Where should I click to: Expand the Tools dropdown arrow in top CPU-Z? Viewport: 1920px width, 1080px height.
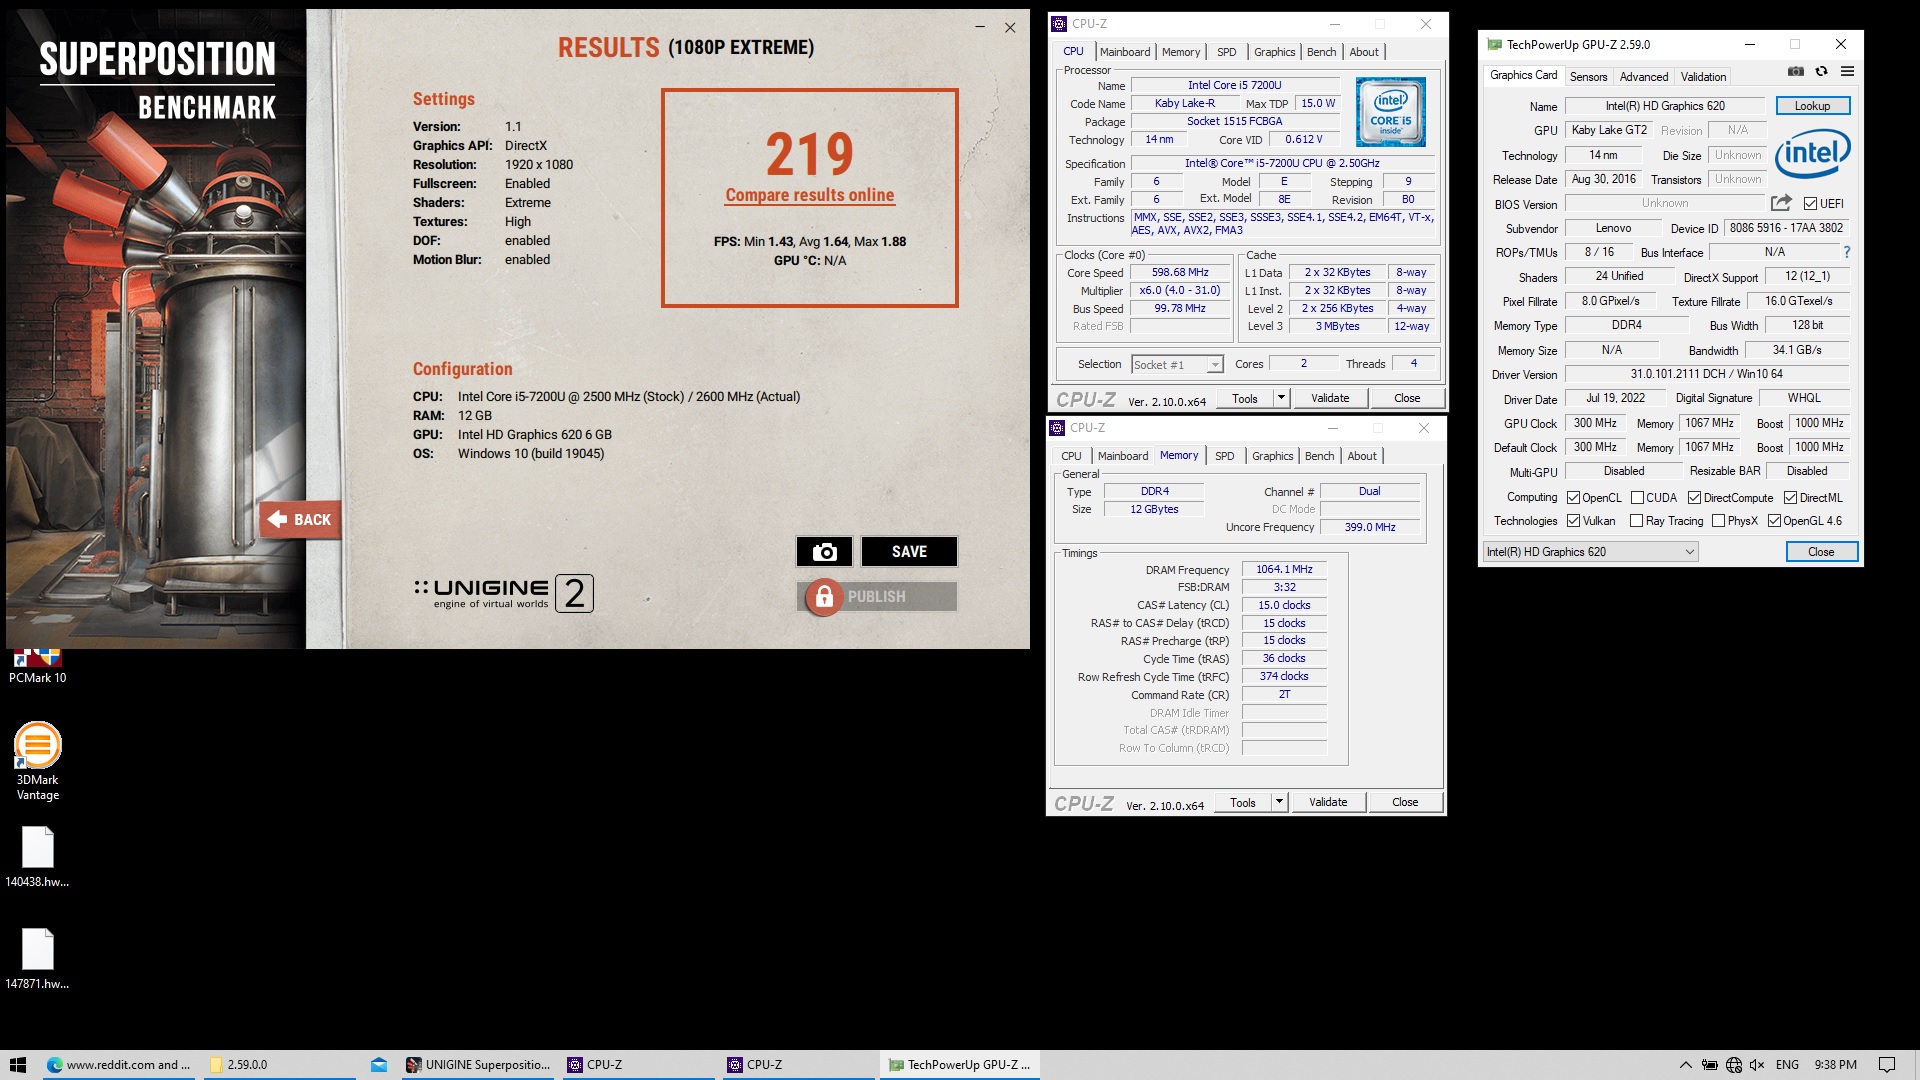[x=1280, y=398]
